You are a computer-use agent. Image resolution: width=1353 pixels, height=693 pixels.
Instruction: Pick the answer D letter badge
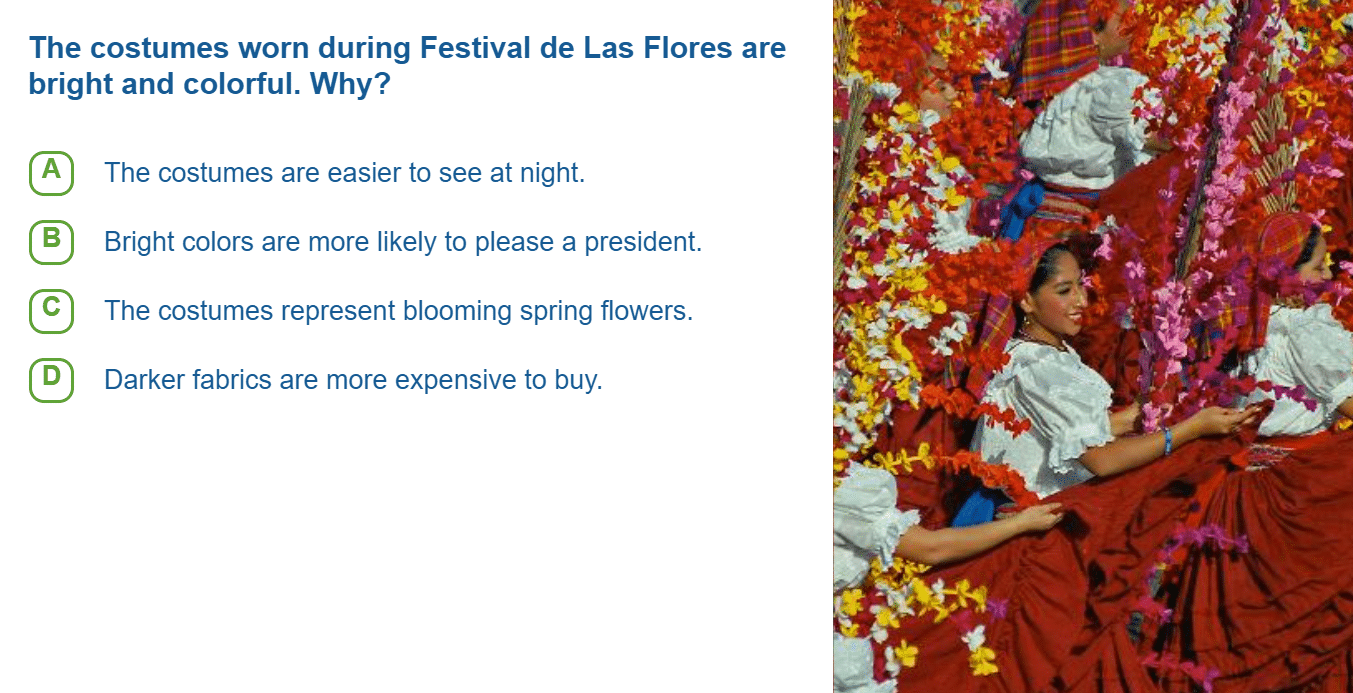pos(51,379)
